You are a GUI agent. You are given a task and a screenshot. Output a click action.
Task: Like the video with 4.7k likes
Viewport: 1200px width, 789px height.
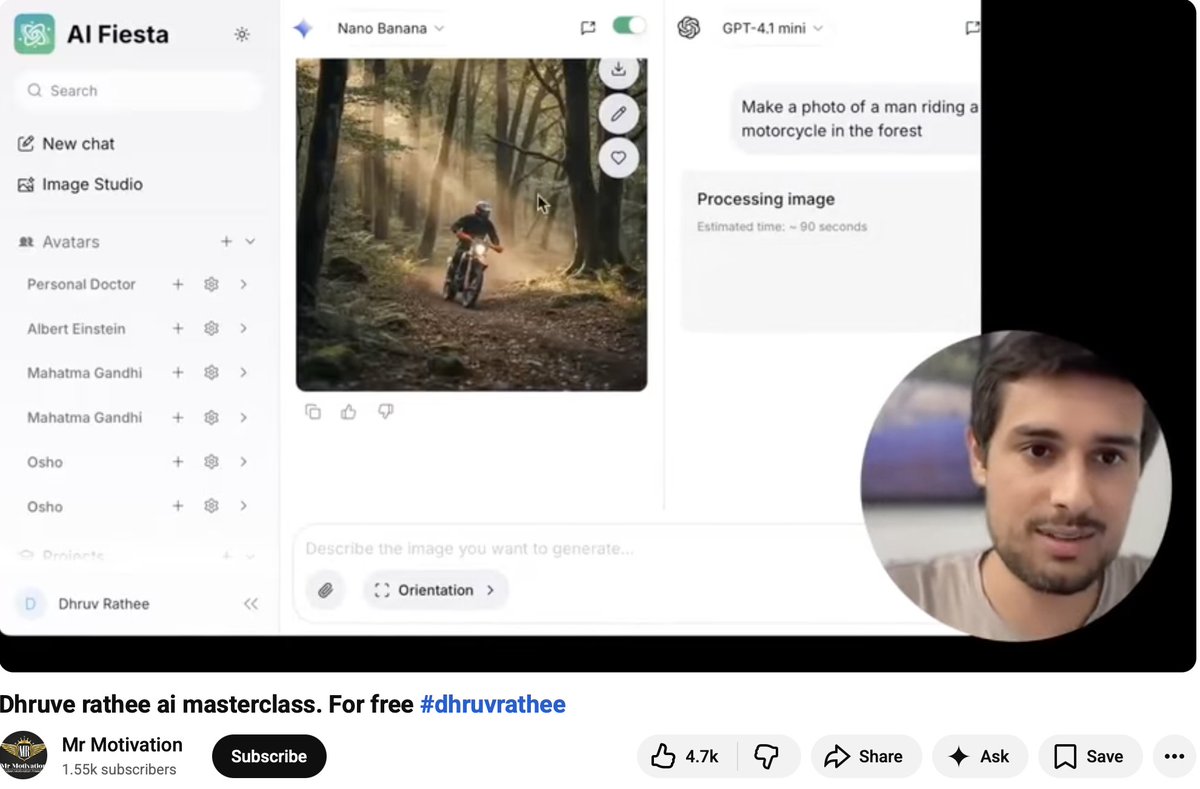(685, 757)
